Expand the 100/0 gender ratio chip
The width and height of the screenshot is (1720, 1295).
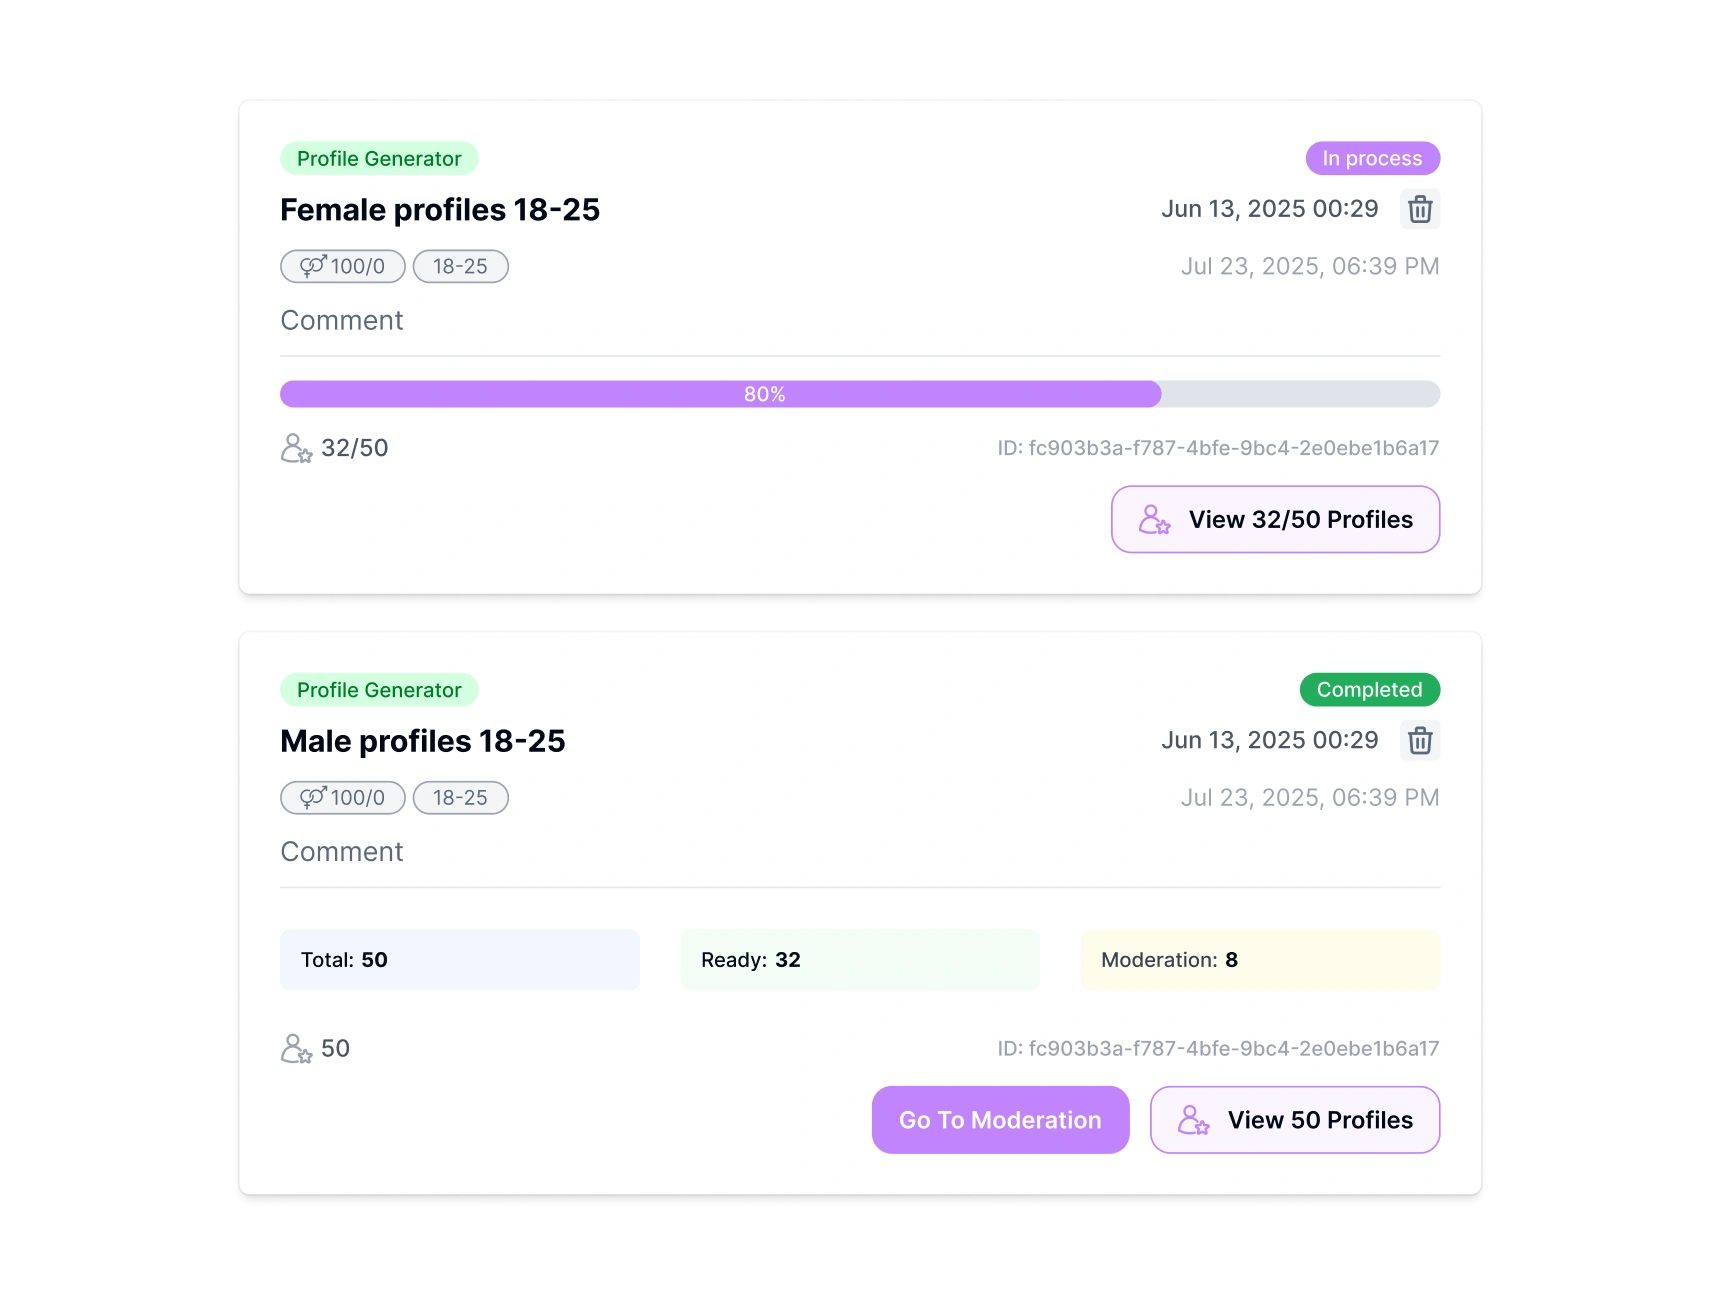click(342, 266)
